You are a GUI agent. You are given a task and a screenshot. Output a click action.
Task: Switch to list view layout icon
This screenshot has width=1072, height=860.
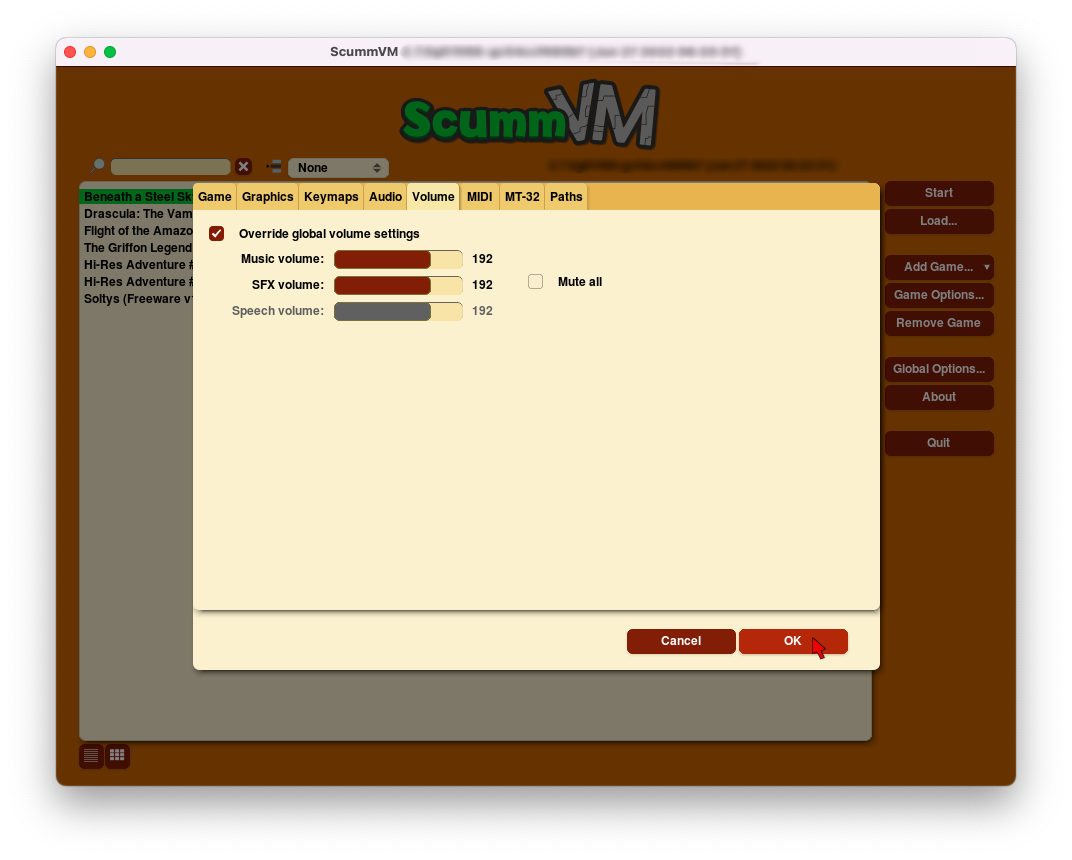(91, 756)
